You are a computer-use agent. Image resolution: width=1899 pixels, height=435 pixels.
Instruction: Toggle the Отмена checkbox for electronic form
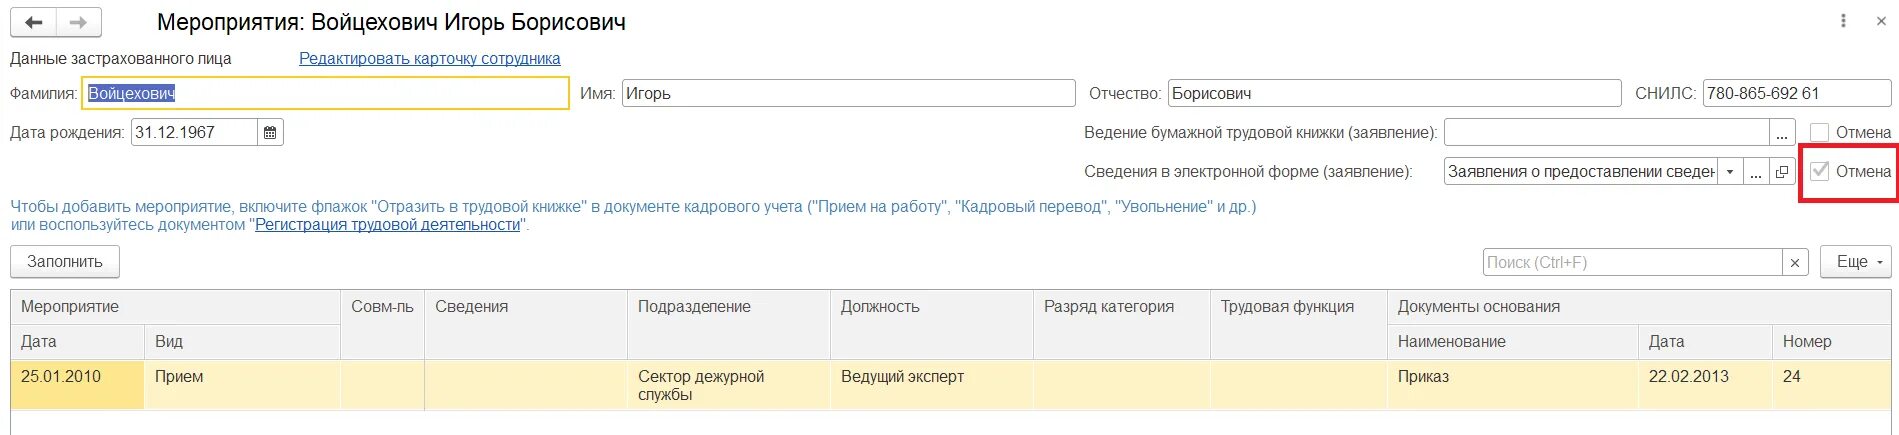coord(1820,171)
